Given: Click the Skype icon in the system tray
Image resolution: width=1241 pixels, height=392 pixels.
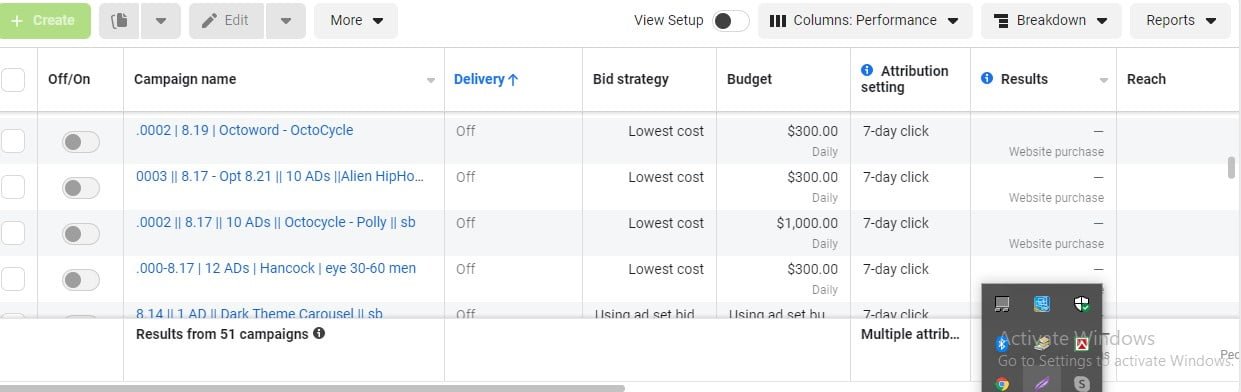Looking at the screenshot, I should (1081, 383).
